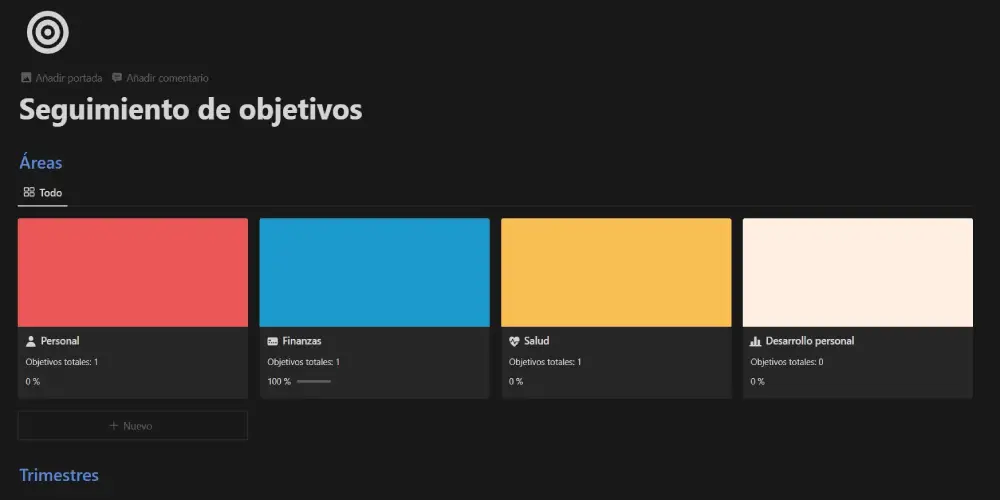Image resolution: width=1000 pixels, height=500 pixels.
Task: Click the person icon on Personal card
Action: [31, 341]
